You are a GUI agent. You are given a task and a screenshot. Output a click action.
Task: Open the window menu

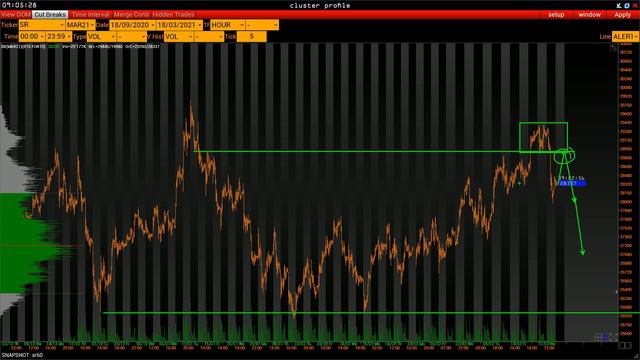pyautogui.click(x=589, y=15)
